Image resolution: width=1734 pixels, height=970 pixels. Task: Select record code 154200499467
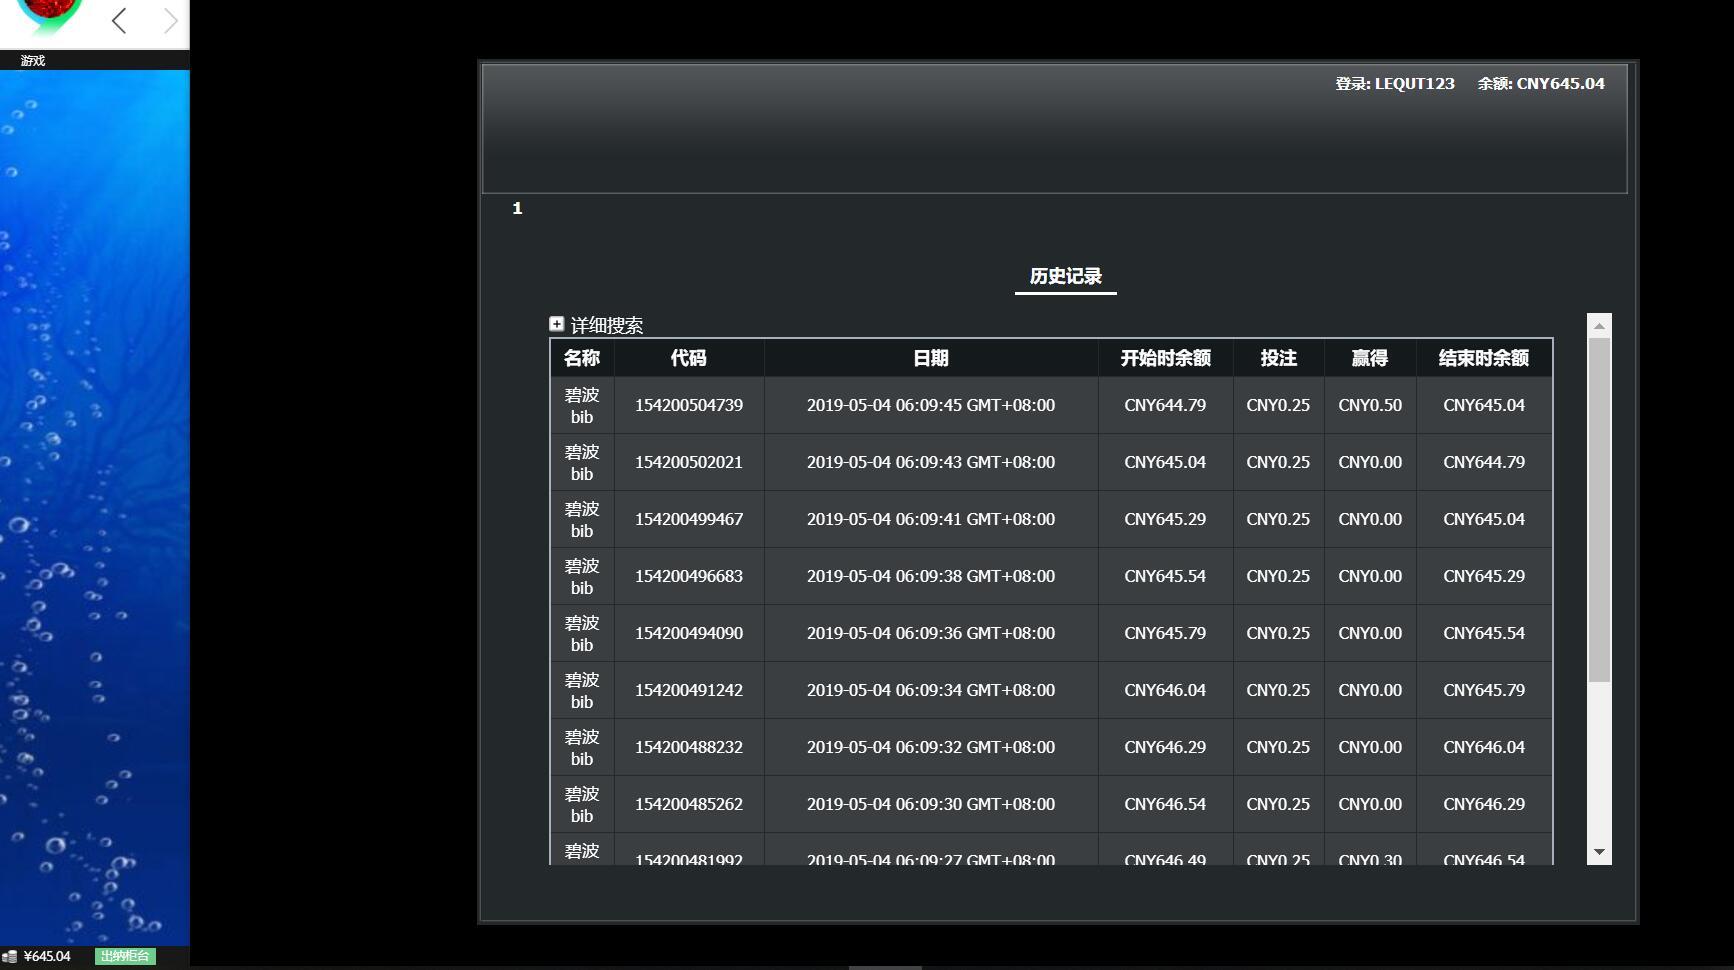pyautogui.click(x=689, y=519)
